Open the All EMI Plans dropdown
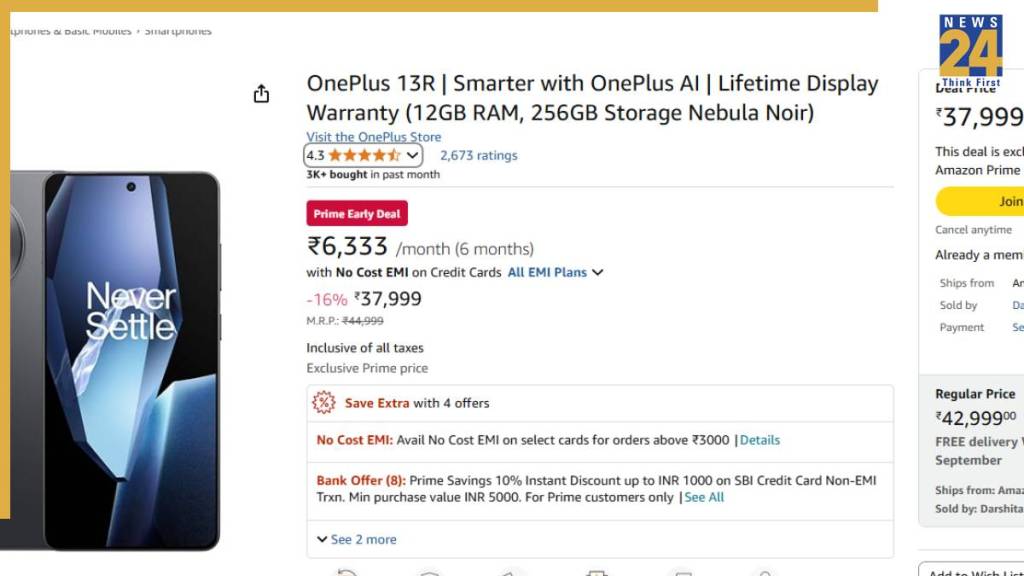This screenshot has width=1024, height=576. click(x=555, y=272)
